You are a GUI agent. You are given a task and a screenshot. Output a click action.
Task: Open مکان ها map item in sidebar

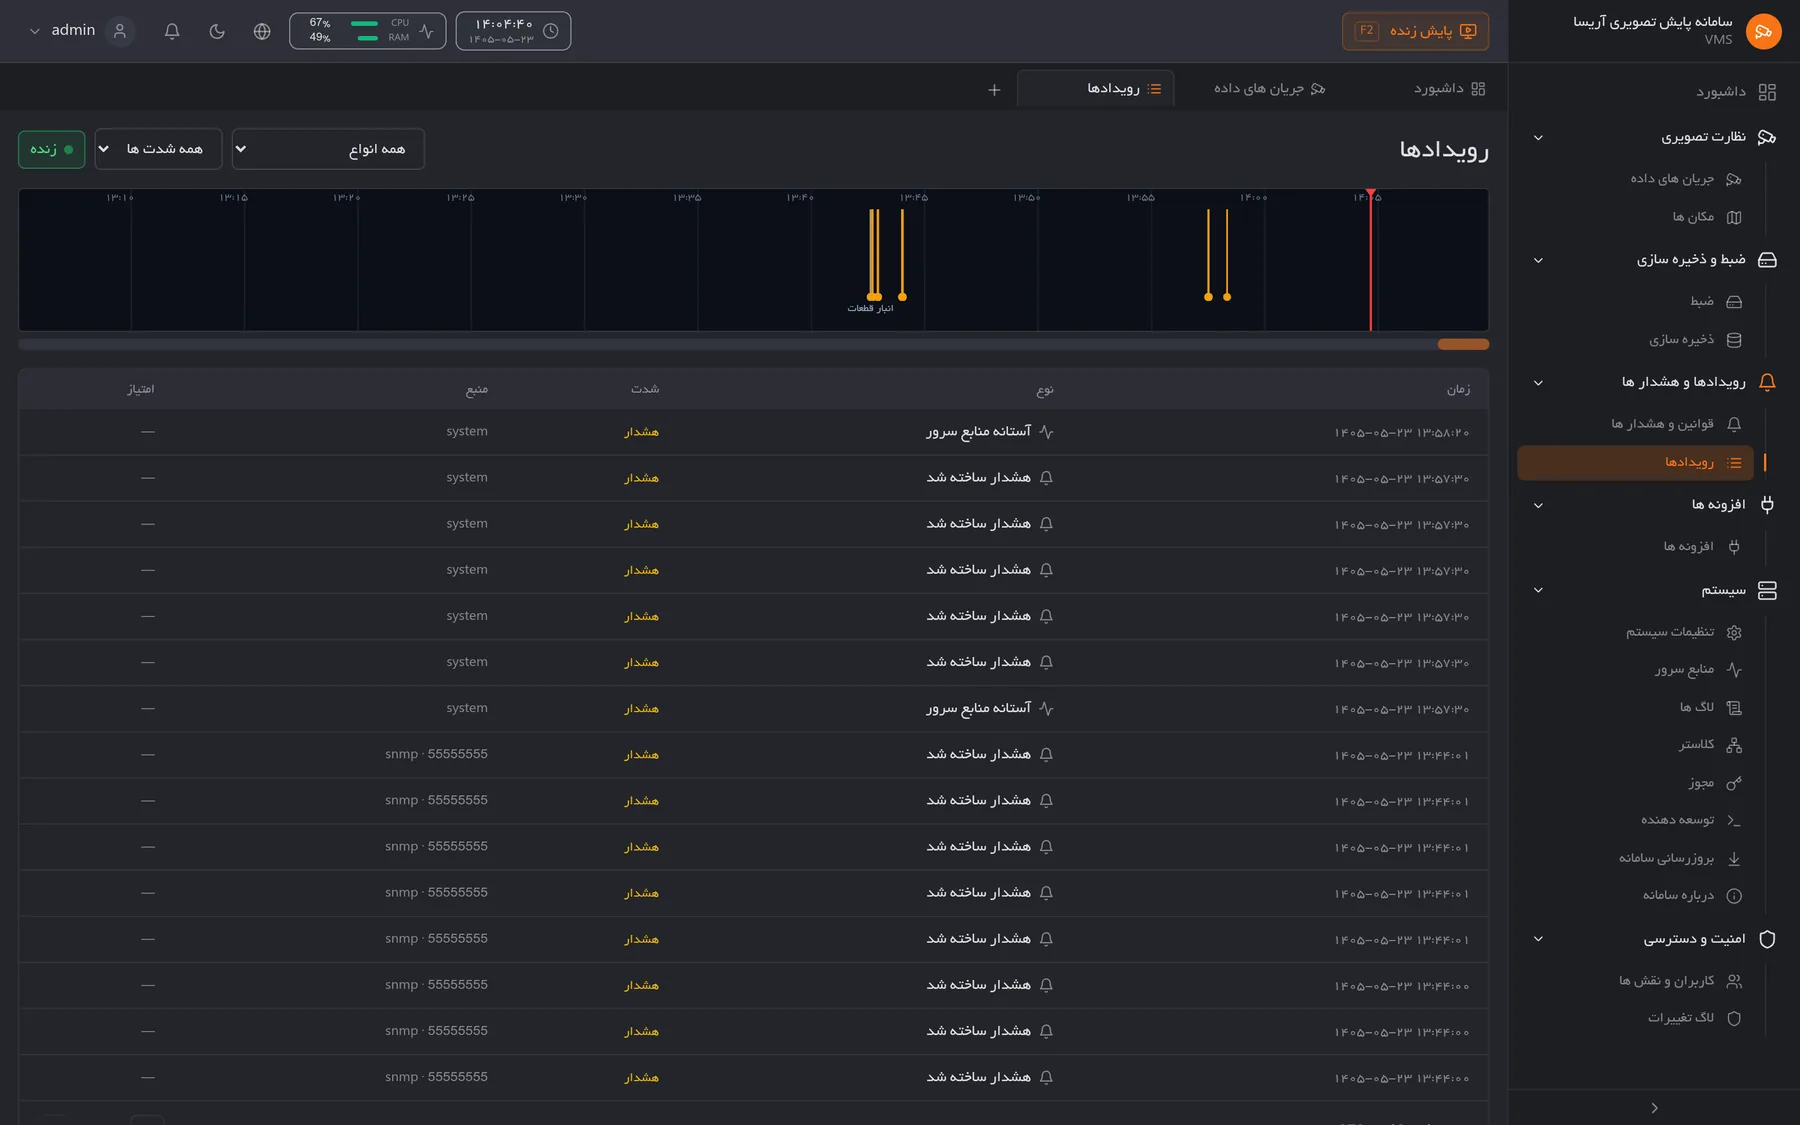(1707, 217)
